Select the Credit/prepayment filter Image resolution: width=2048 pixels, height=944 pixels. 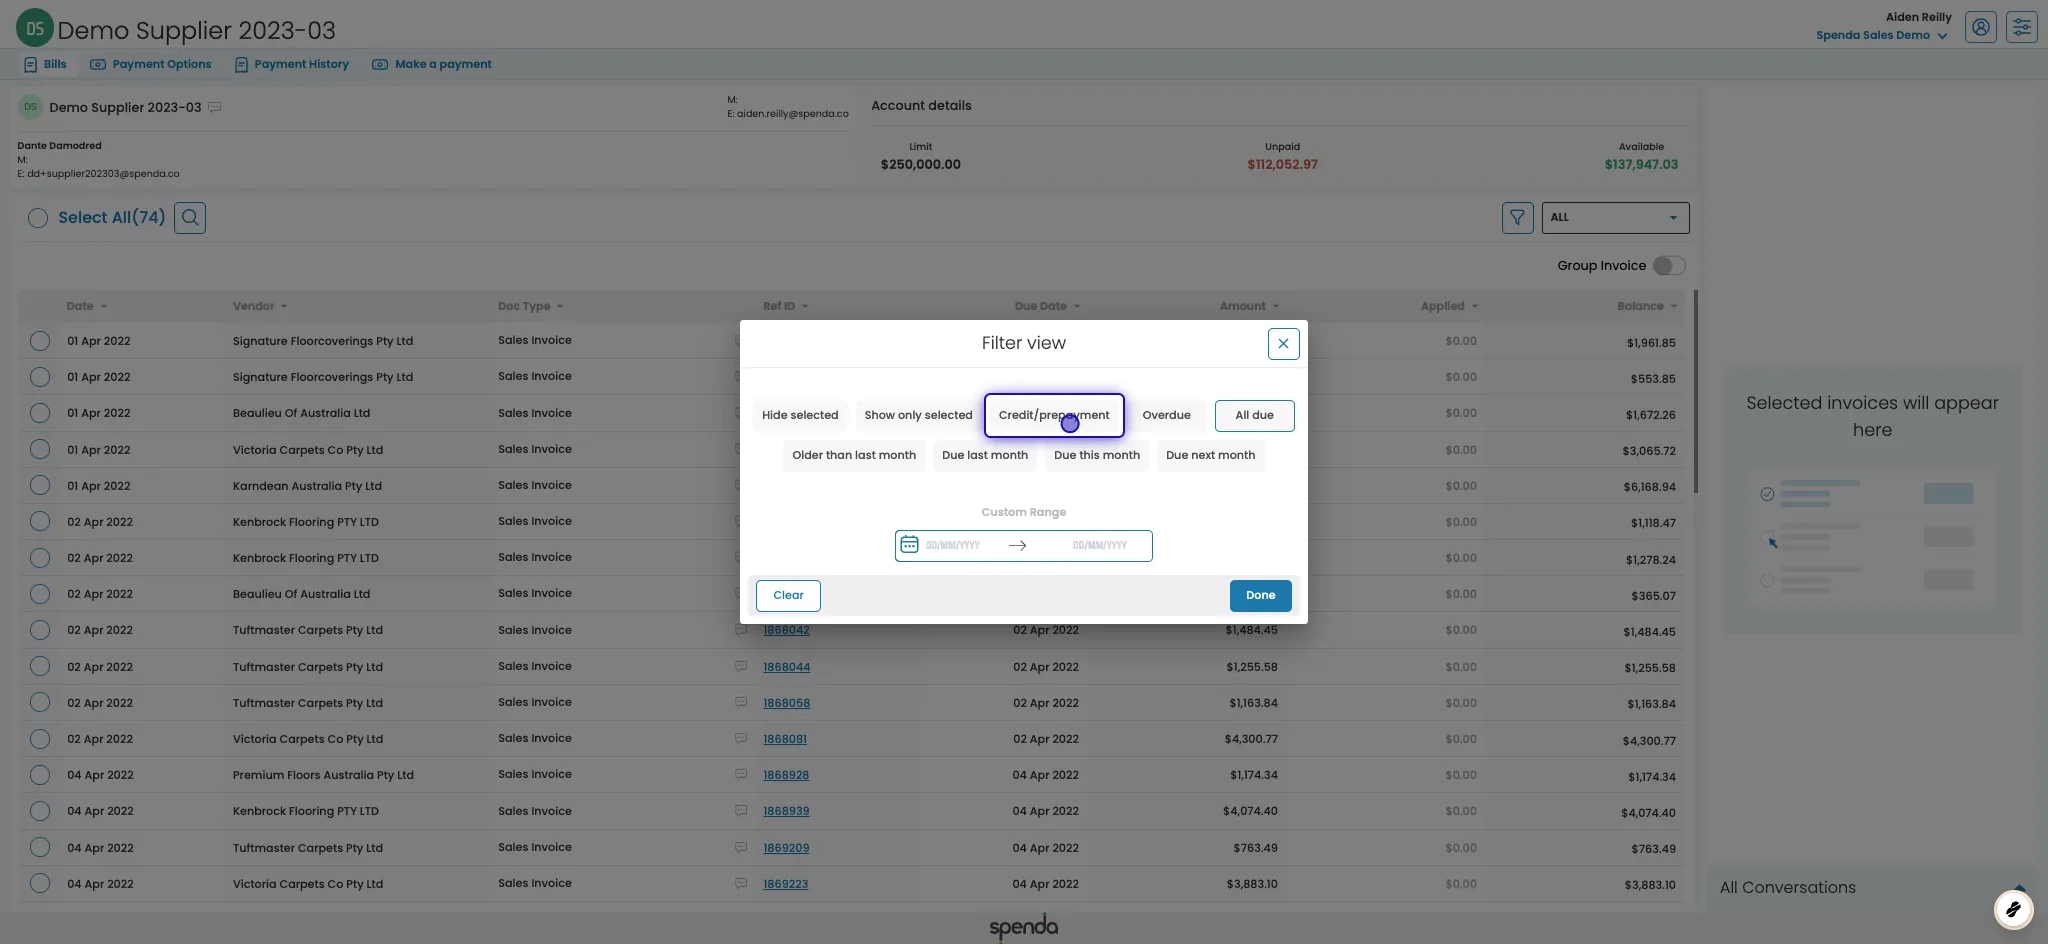point(1054,415)
